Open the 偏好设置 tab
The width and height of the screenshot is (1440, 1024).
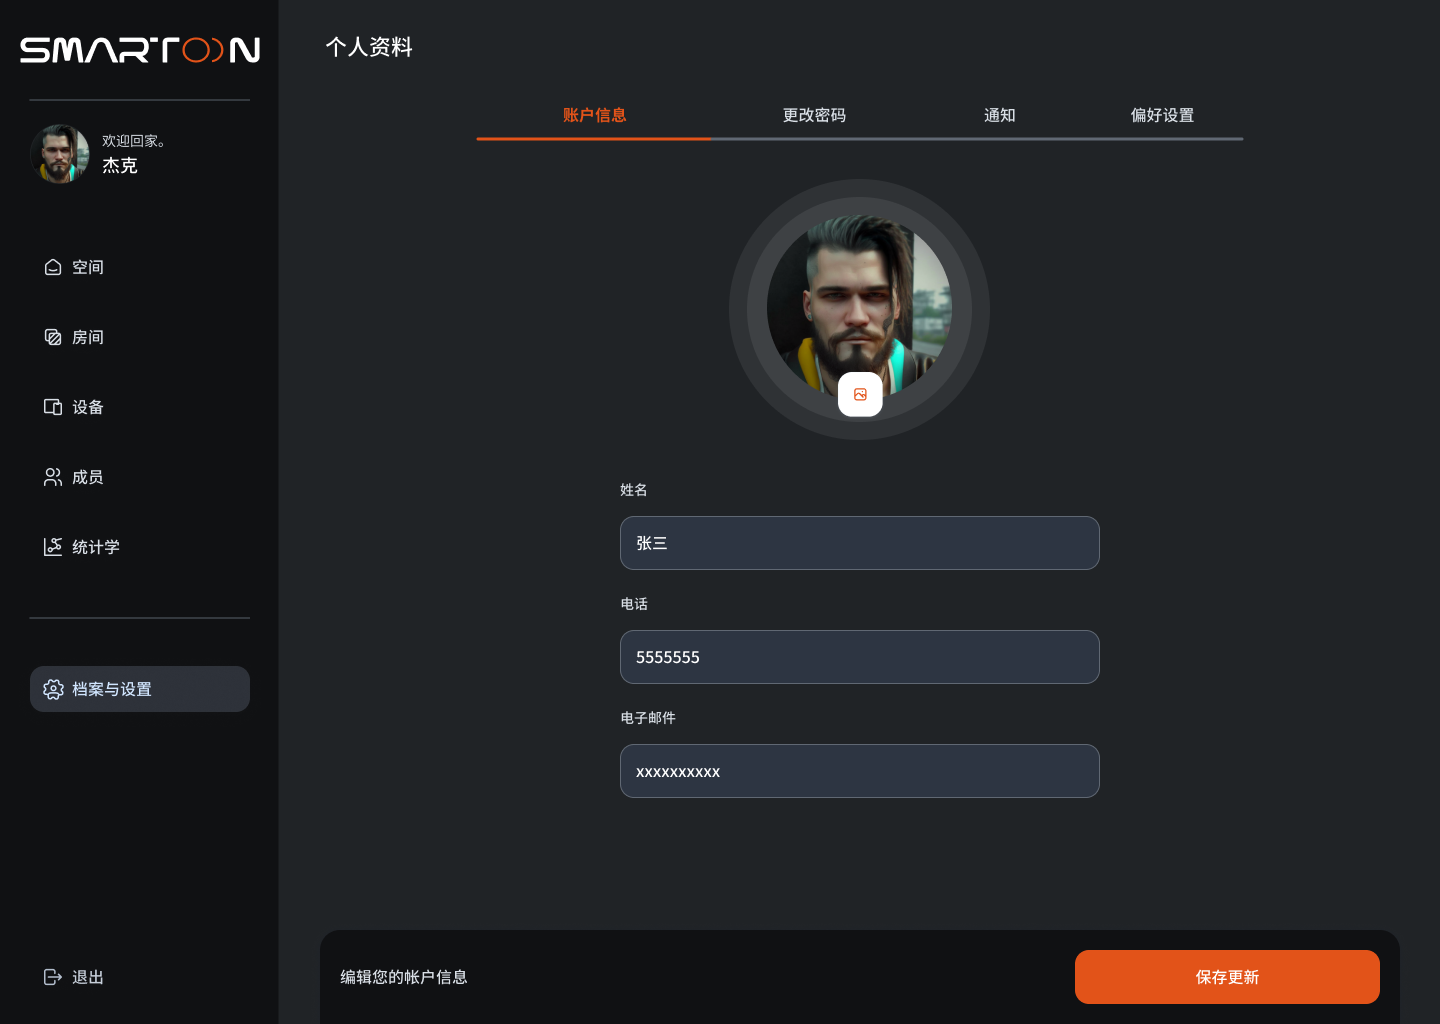1162,115
